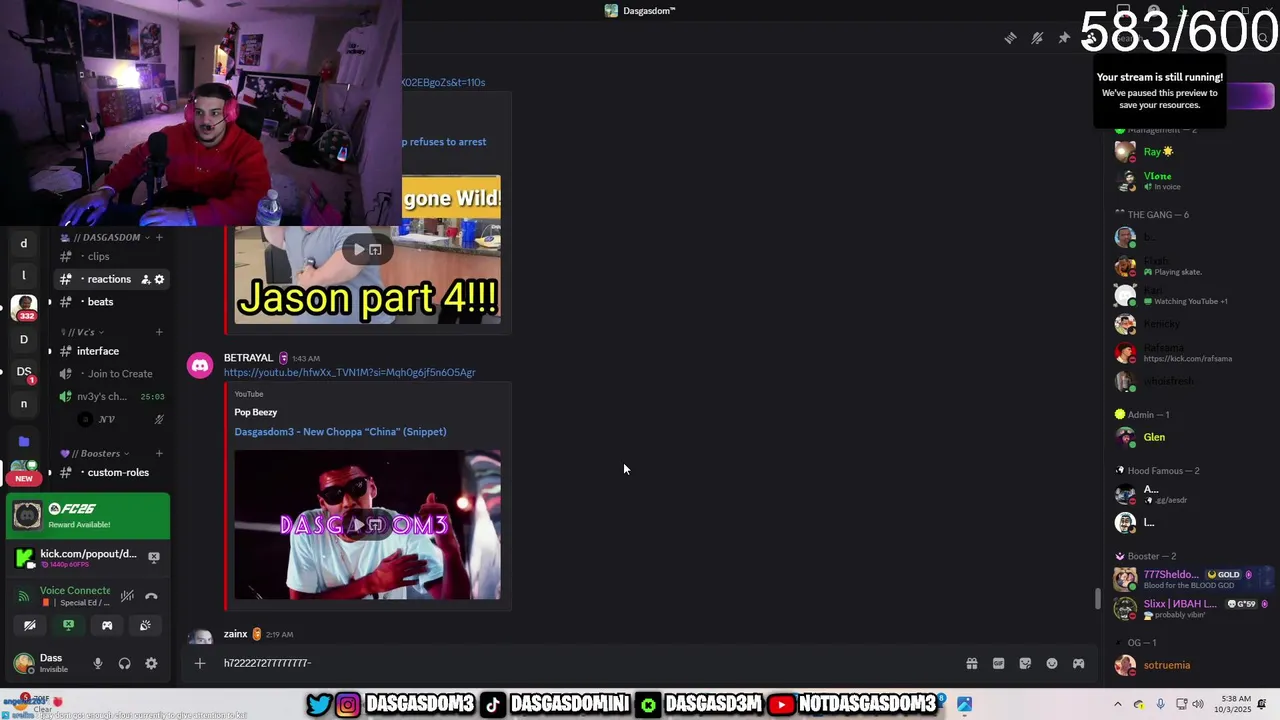Open the 'n' server icon

[x=24, y=404]
